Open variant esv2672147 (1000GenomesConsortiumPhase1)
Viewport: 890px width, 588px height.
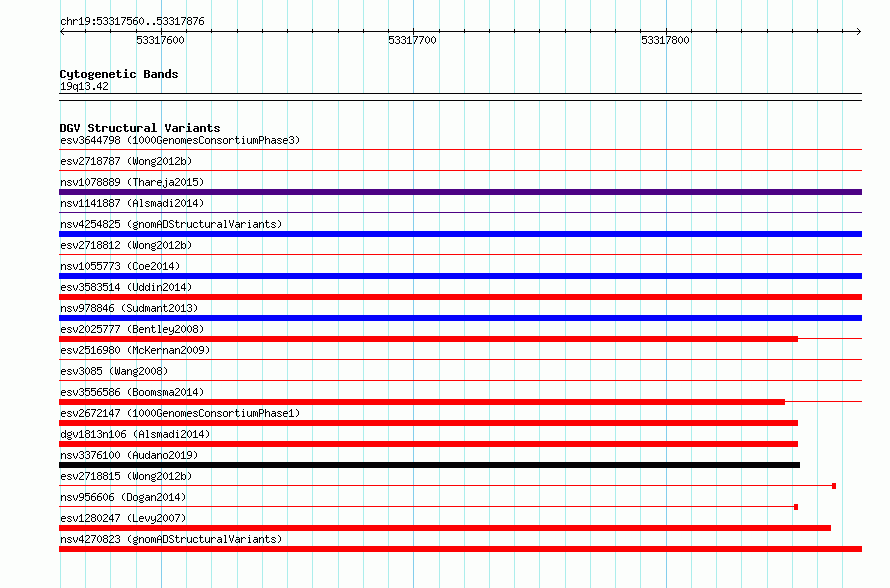[x=180, y=413]
